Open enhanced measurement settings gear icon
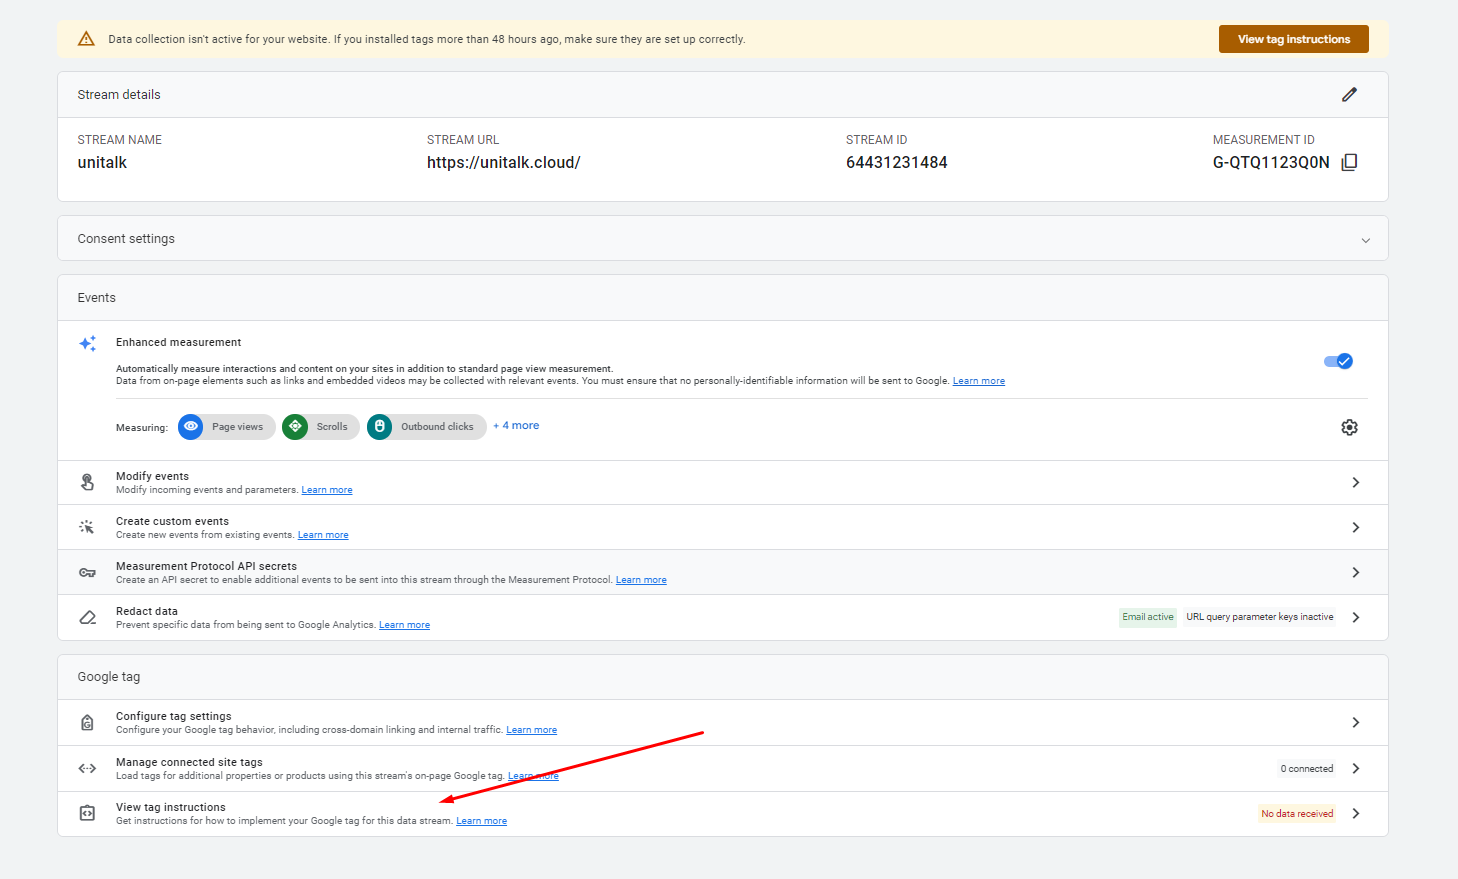Screen dimensions: 1458x879 click(1349, 427)
